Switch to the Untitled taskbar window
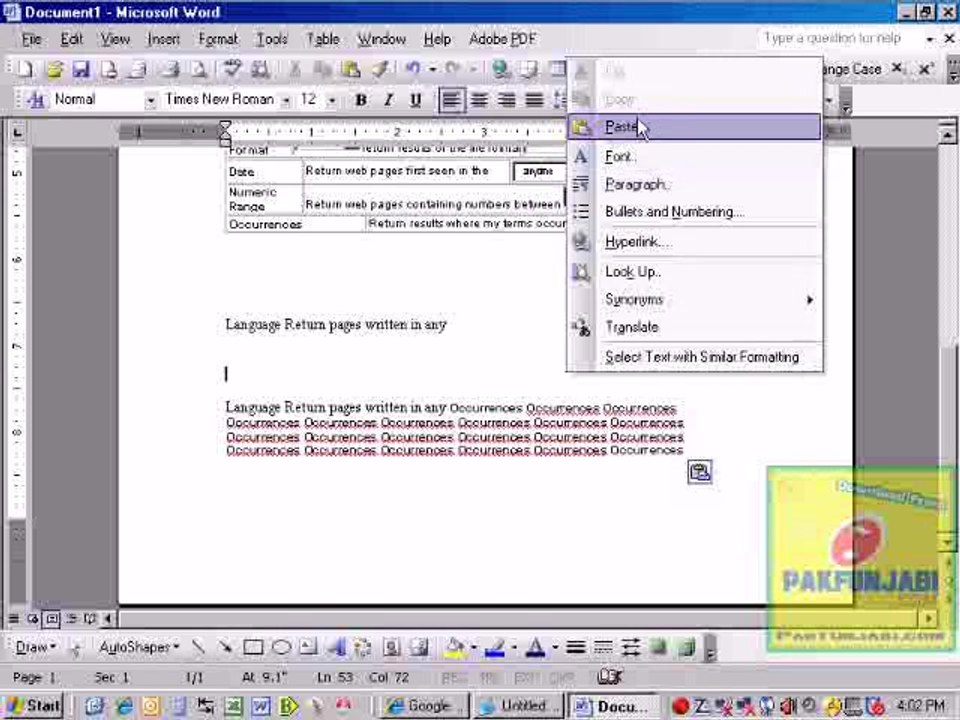This screenshot has width=960, height=720. 519,706
